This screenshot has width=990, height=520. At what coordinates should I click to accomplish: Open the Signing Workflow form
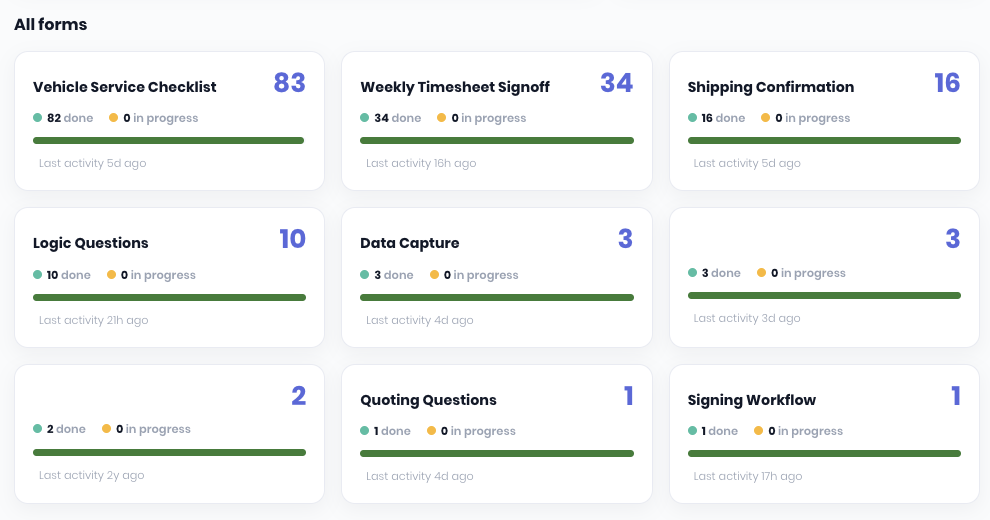coord(751,400)
